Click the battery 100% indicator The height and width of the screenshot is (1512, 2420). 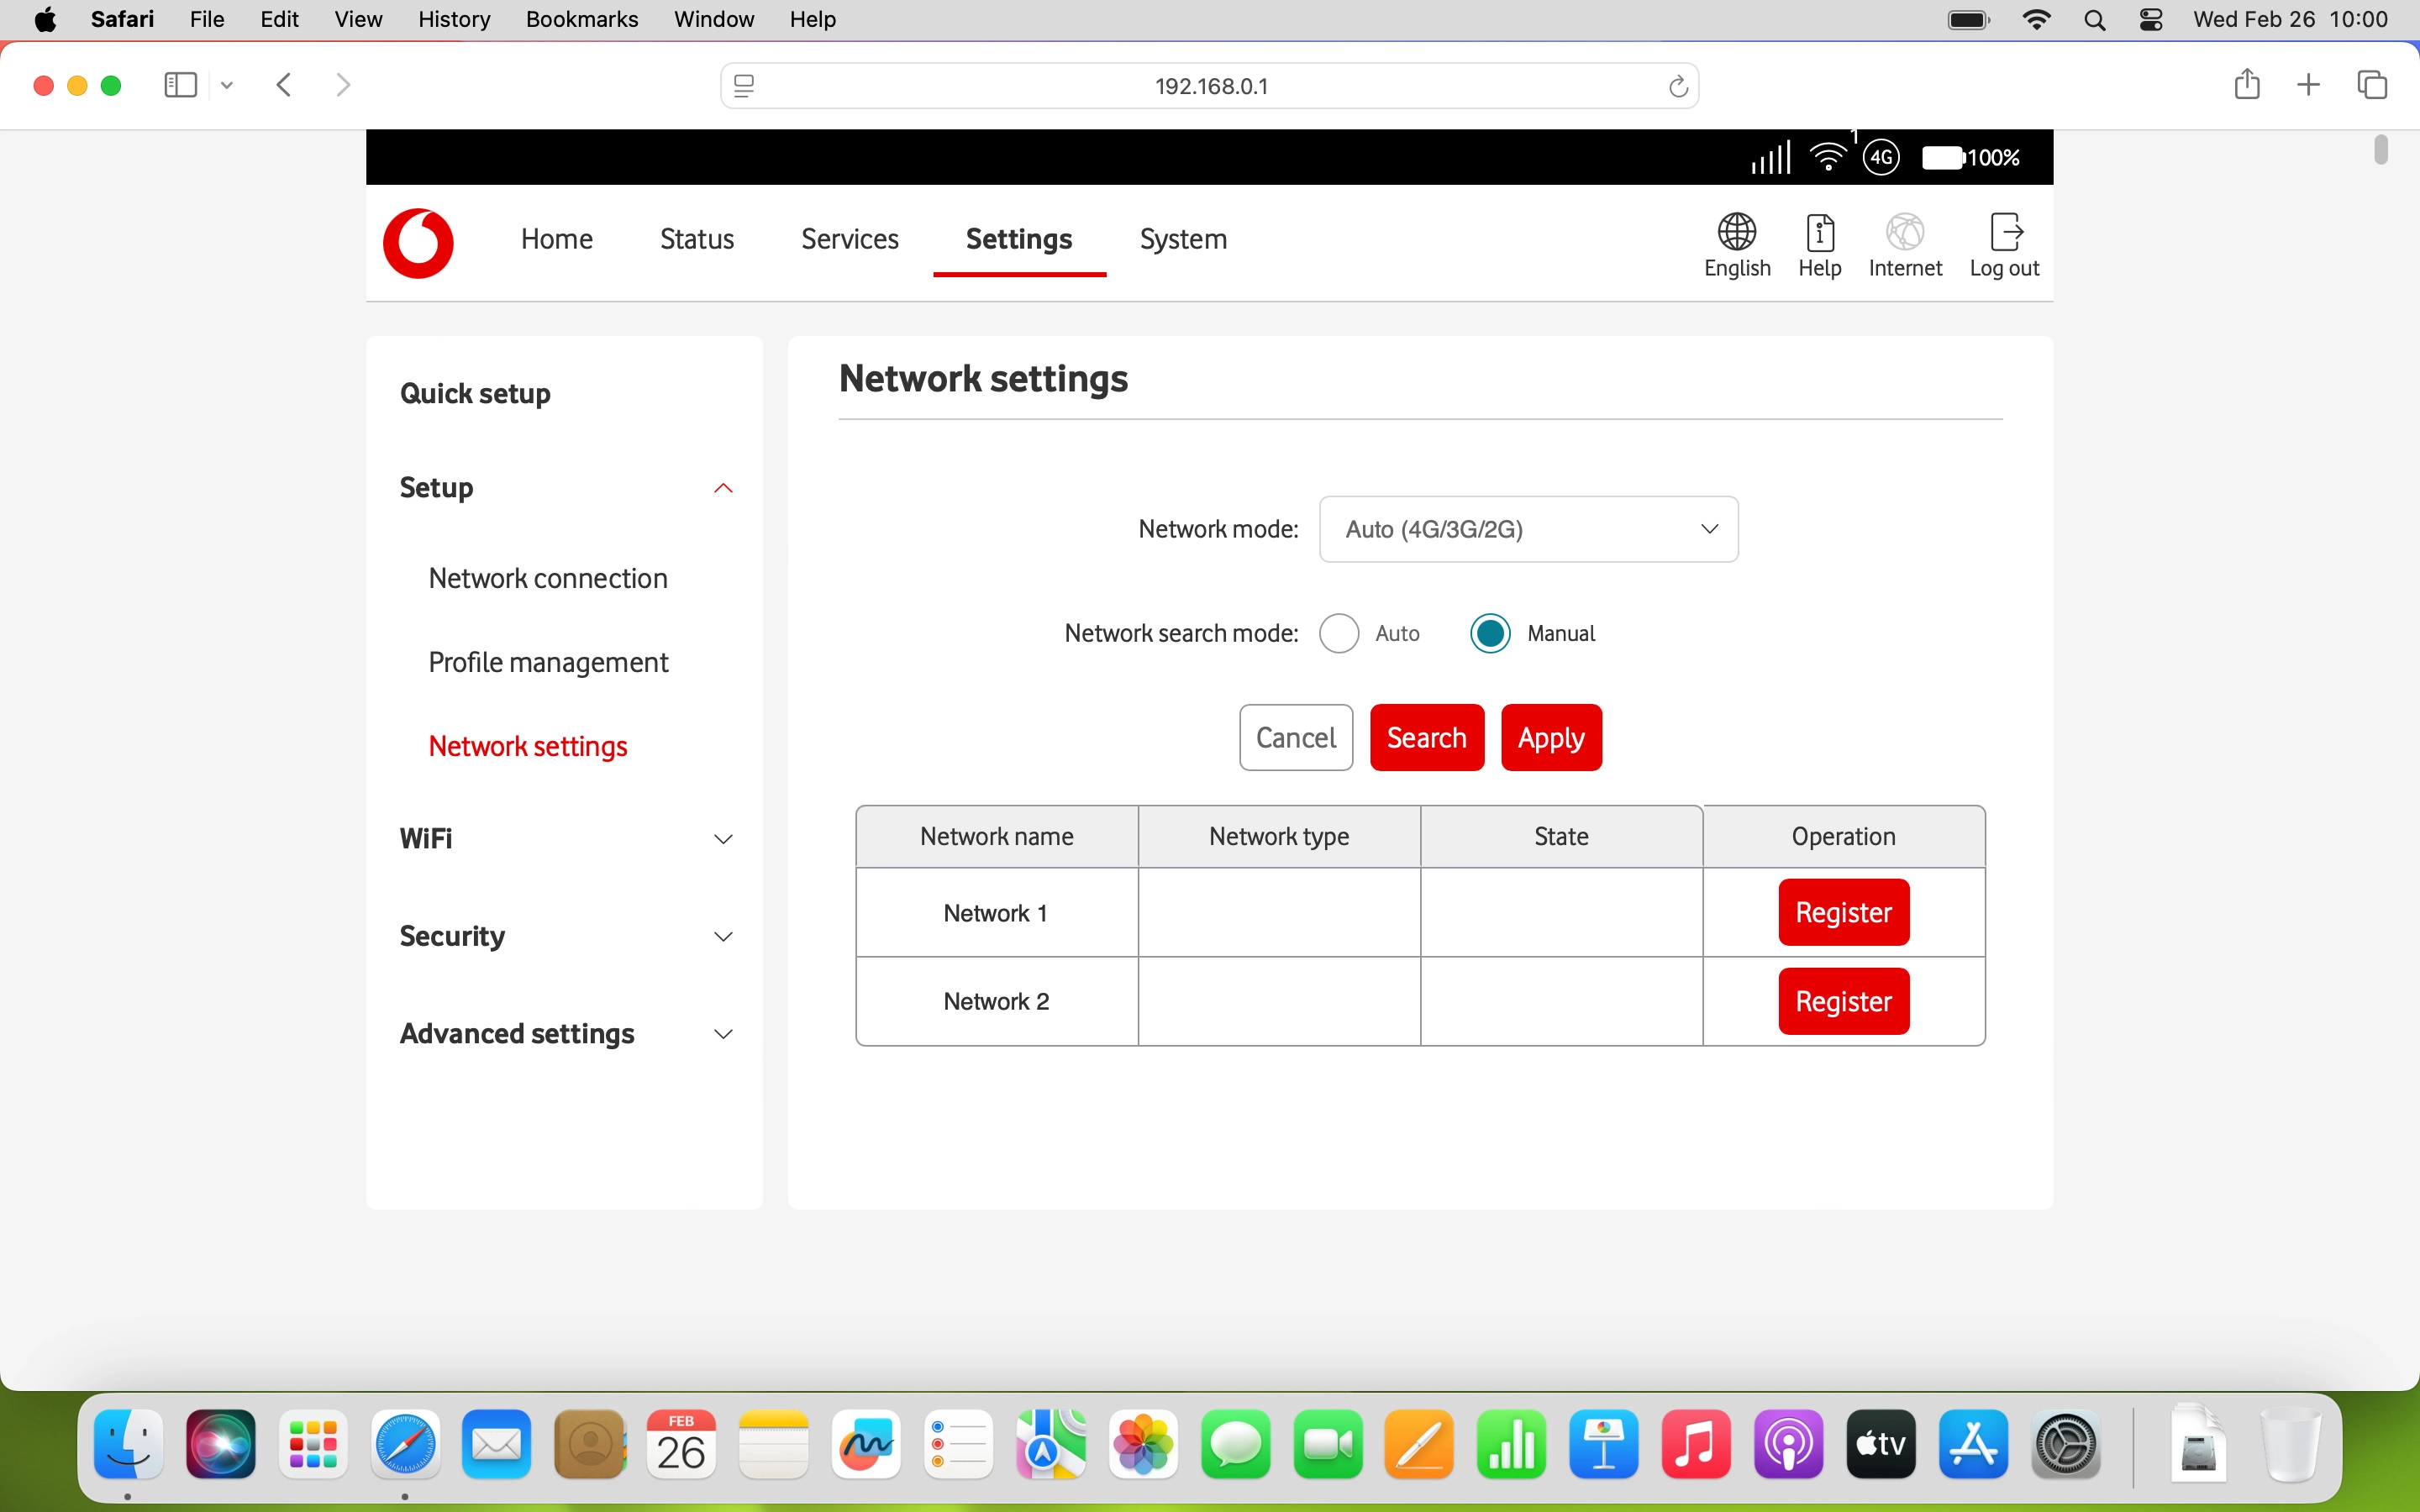[1971, 157]
